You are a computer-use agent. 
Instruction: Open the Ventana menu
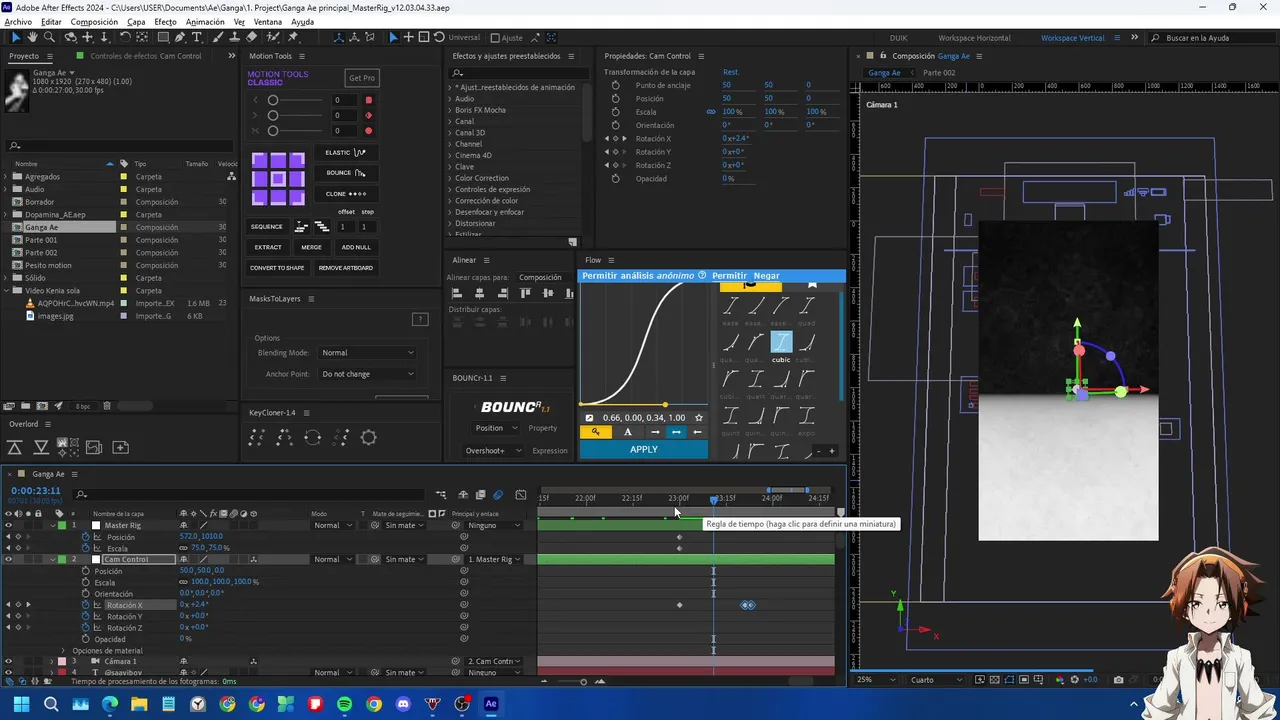[x=267, y=22]
